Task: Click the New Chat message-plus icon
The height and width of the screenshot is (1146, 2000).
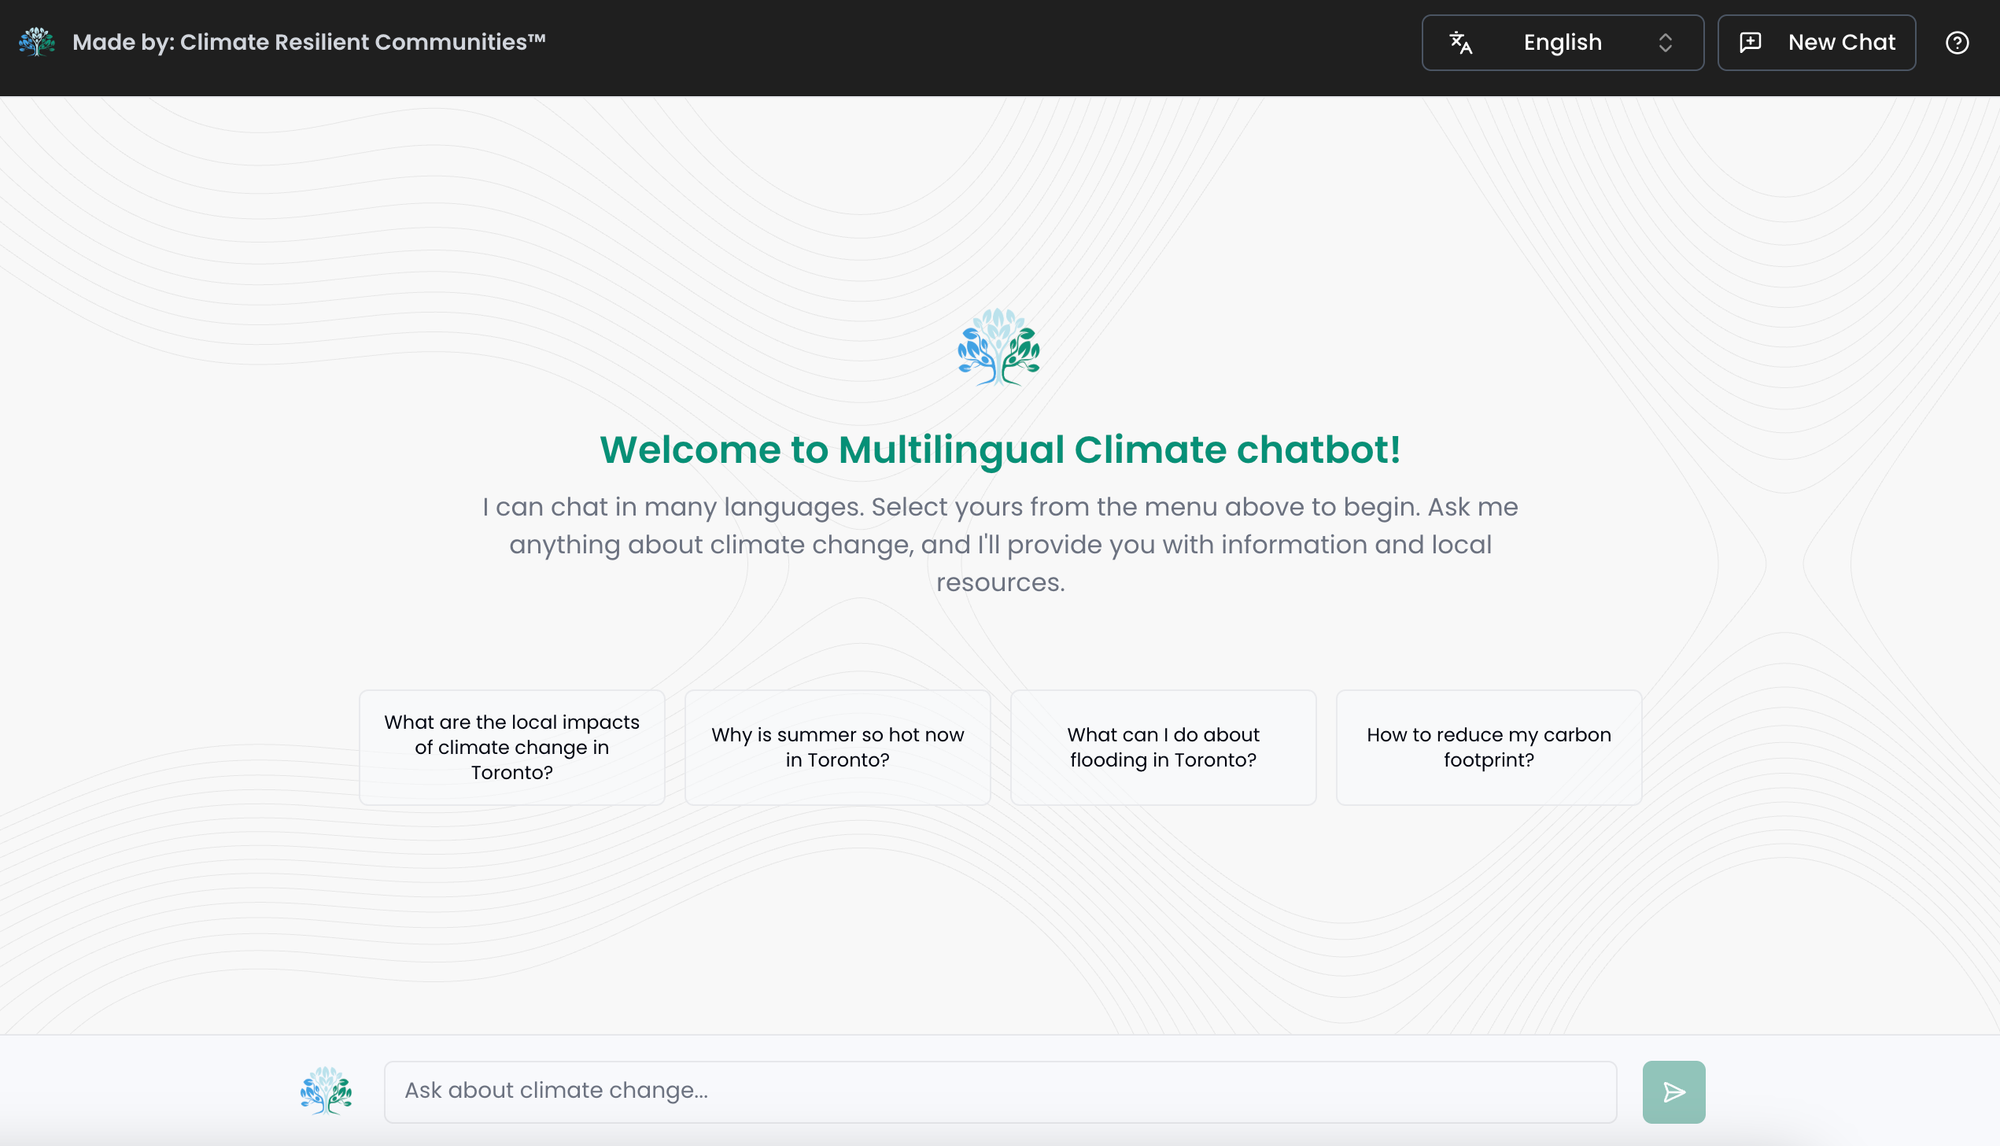Action: 1750,42
